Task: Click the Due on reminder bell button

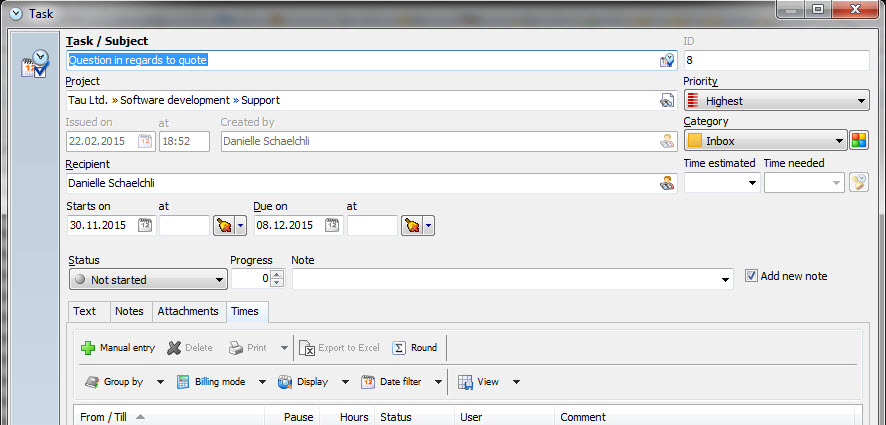Action: pyautogui.click(x=411, y=225)
